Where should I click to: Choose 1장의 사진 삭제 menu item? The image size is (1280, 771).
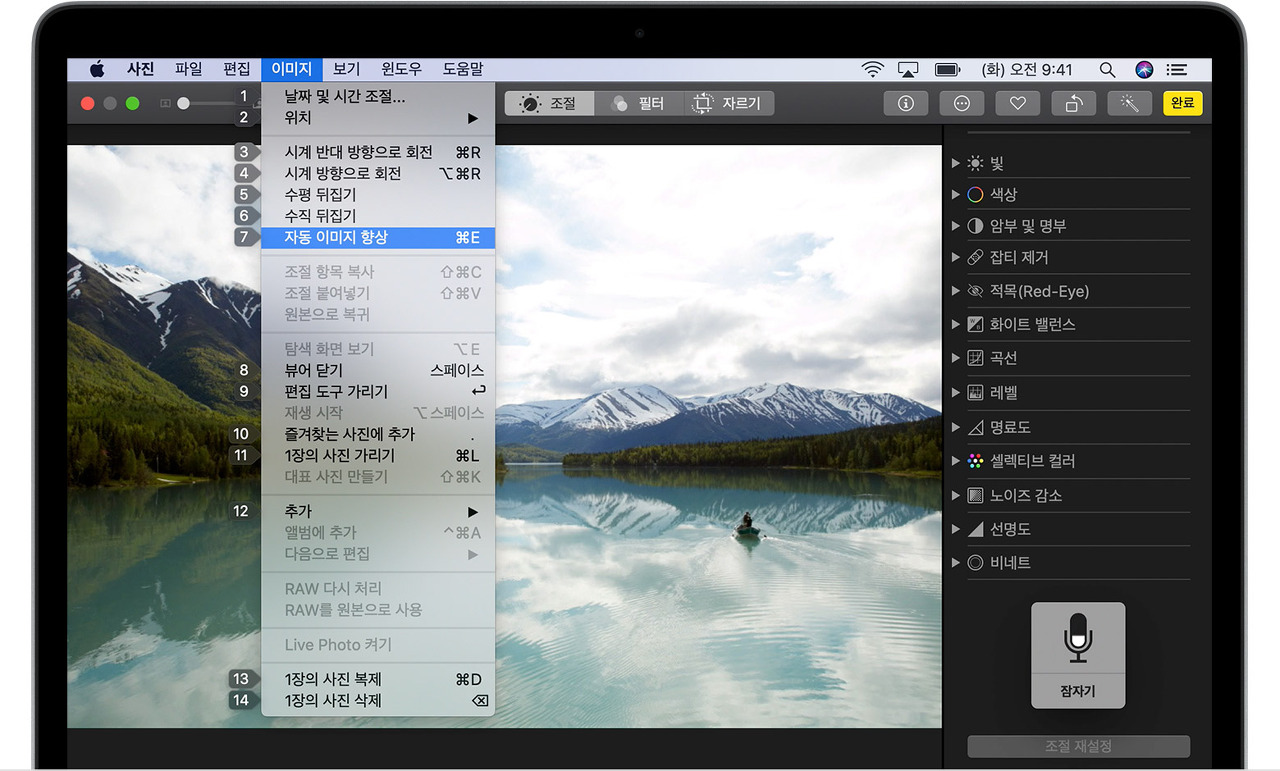pyautogui.click(x=378, y=700)
